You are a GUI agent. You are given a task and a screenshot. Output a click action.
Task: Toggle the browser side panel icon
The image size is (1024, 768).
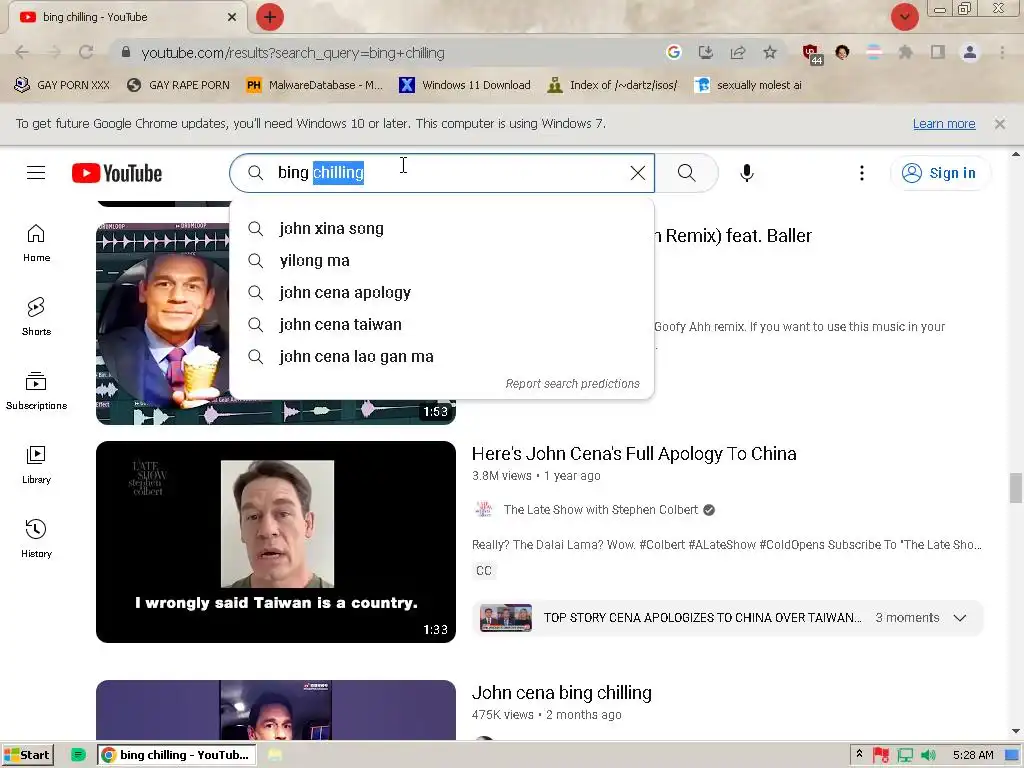pos(938,52)
